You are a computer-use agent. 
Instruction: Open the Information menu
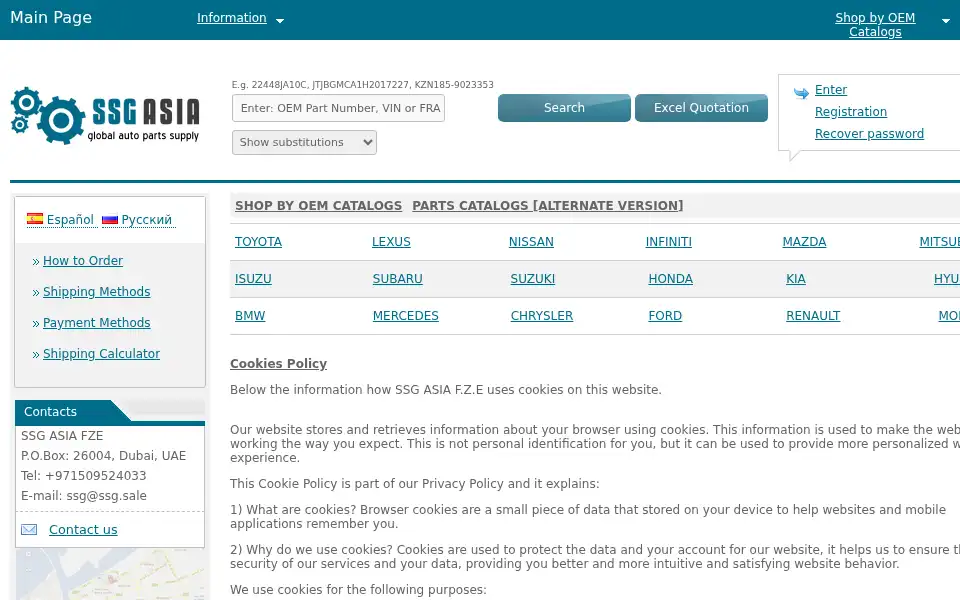pyautogui.click(x=231, y=18)
